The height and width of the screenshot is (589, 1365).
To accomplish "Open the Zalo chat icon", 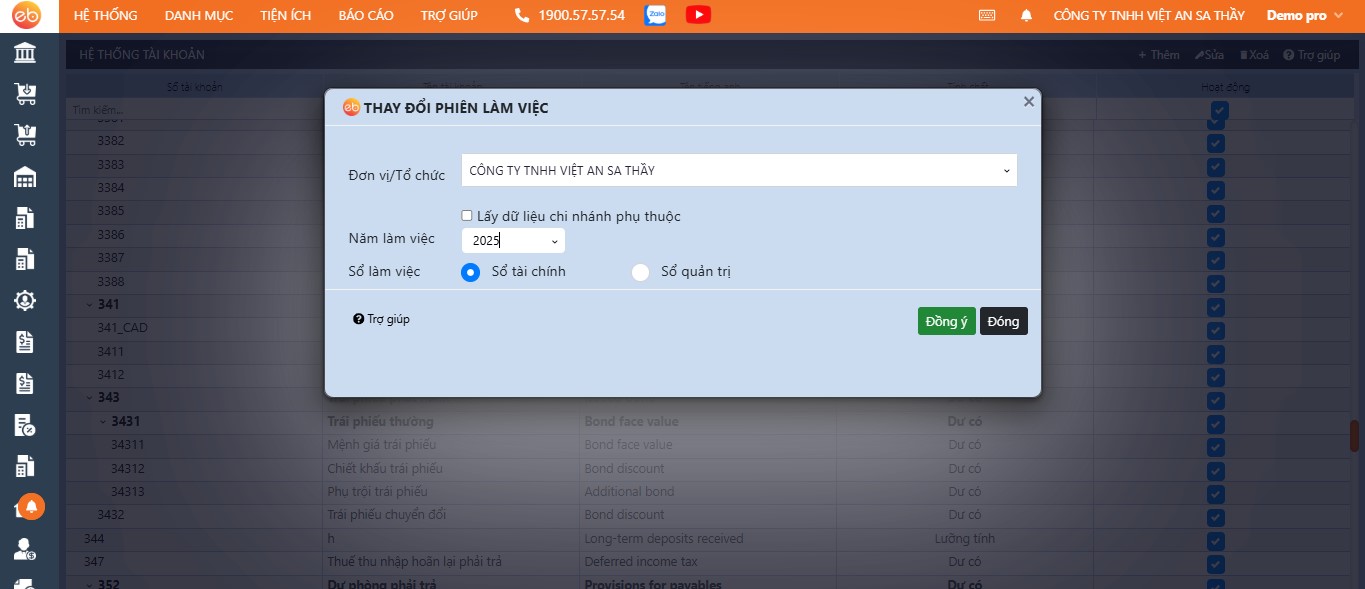I will click(656, 15).
